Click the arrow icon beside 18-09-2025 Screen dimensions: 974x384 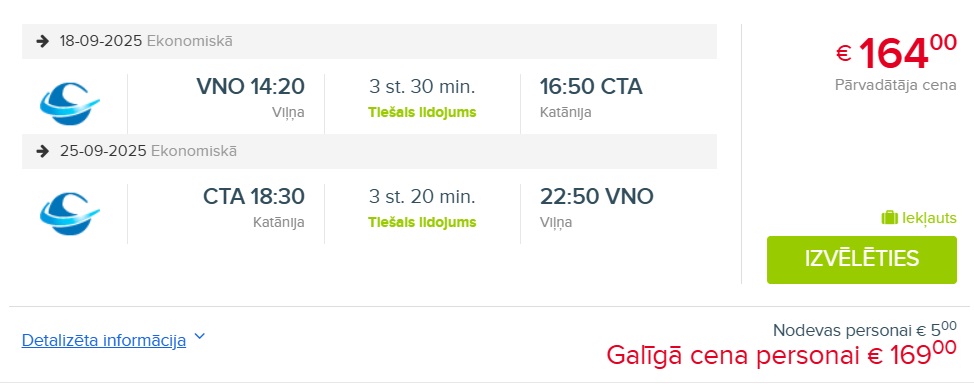42,42
